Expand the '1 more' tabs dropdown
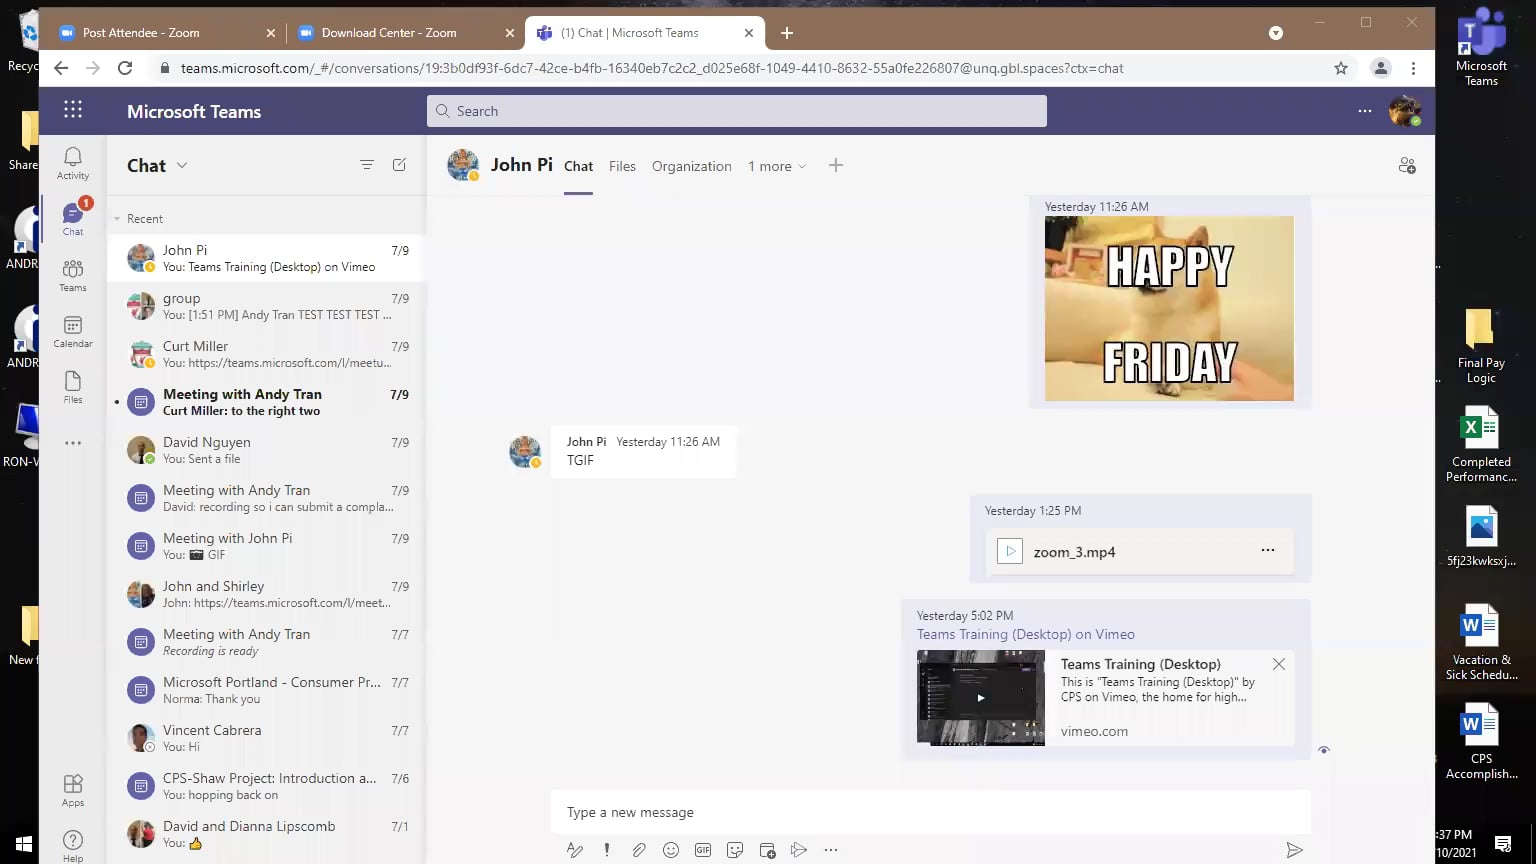This screenshot has width=1536, height=864. tap(777, 166)
